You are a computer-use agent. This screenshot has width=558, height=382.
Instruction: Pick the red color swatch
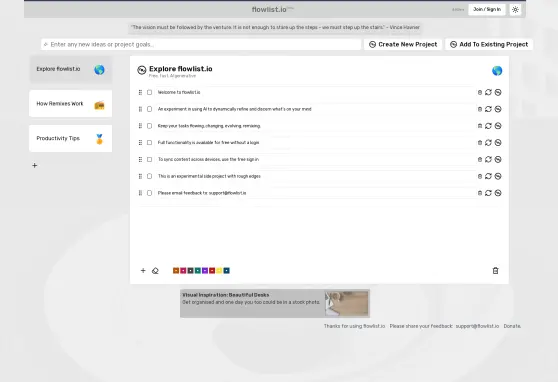coord(212,271)
